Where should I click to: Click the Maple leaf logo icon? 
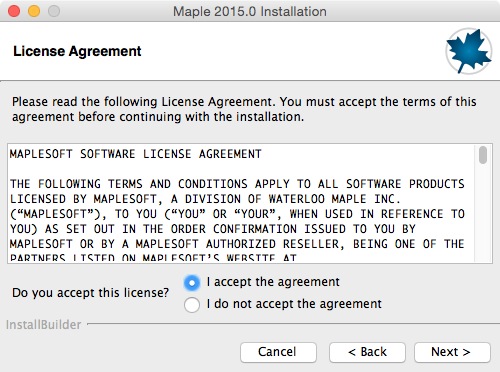pyautogui.click(x=469, y=51)
